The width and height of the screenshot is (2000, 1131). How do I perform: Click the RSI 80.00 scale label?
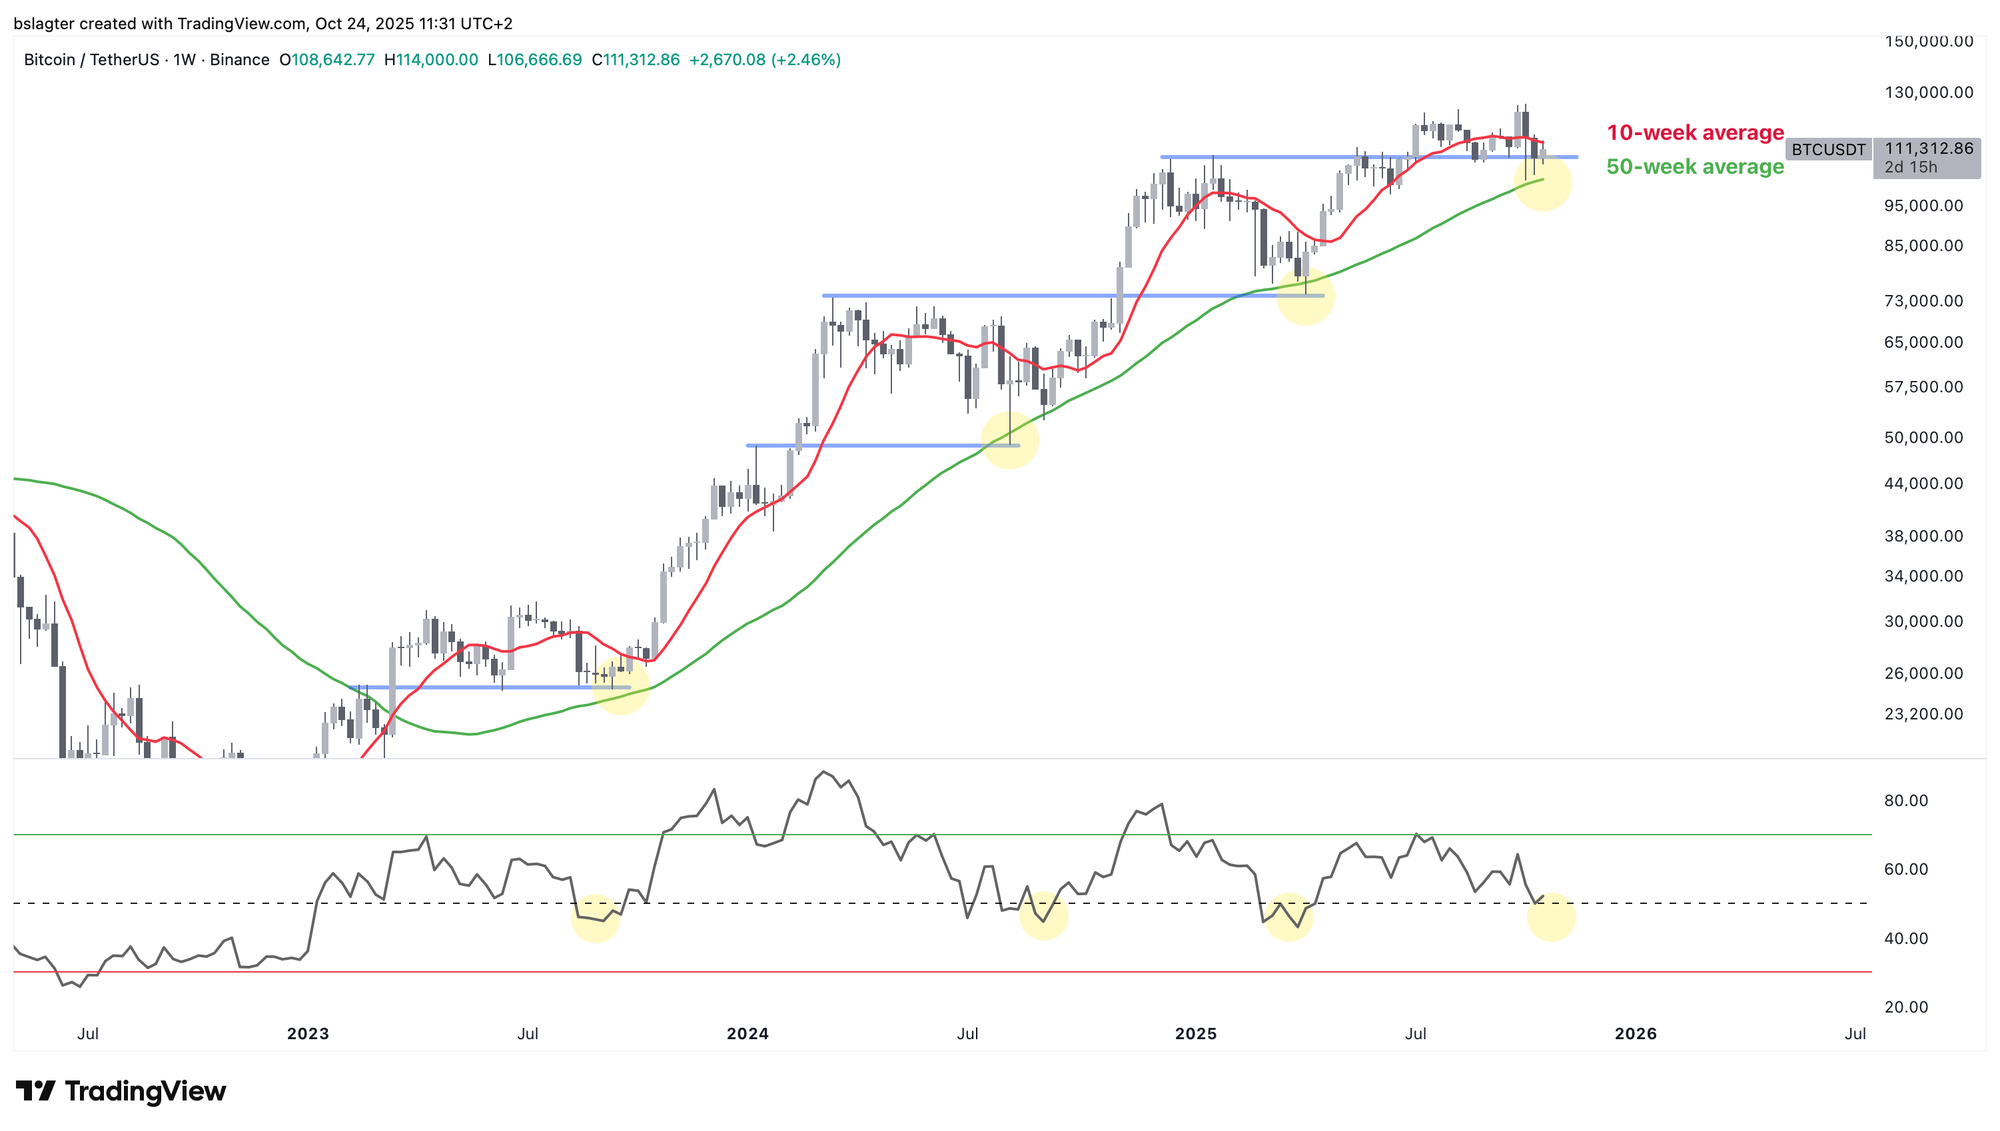(1906, 801)
